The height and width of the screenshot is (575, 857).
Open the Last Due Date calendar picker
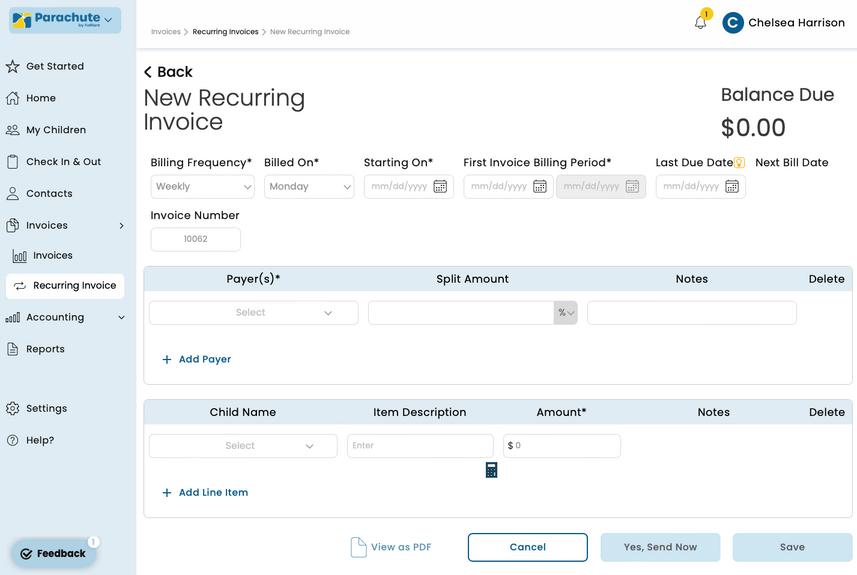click(x=732, y=187)
